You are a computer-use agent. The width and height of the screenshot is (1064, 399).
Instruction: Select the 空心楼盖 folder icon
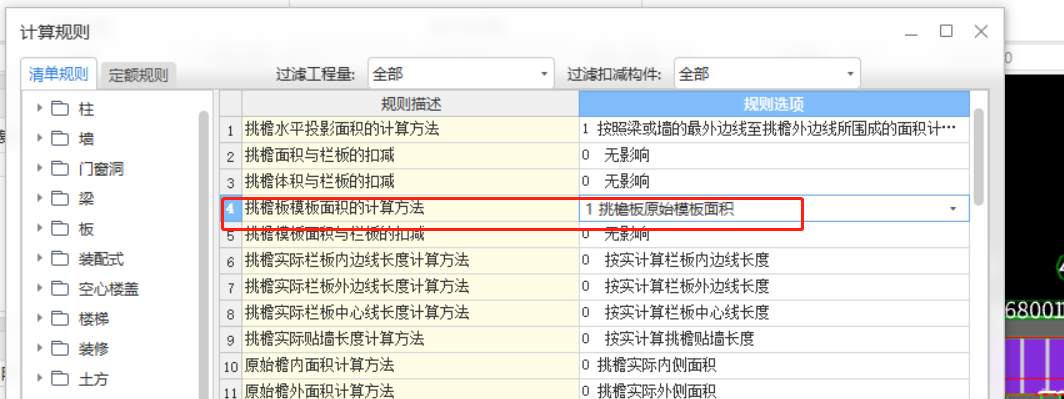[60, 289]
